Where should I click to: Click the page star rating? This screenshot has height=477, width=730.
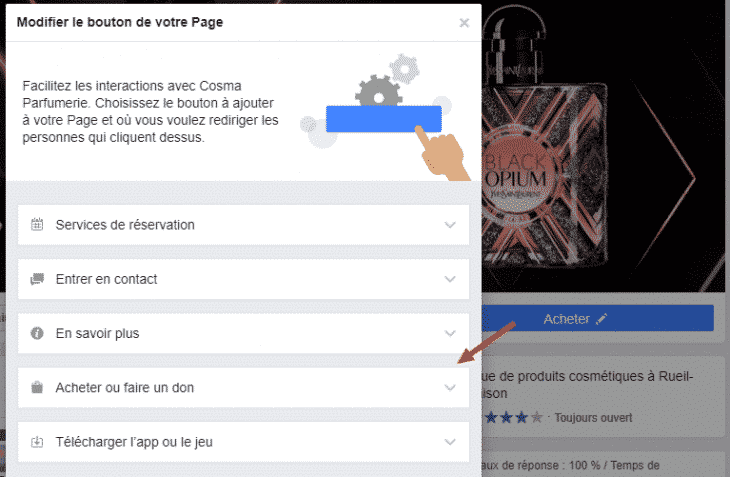513,417
